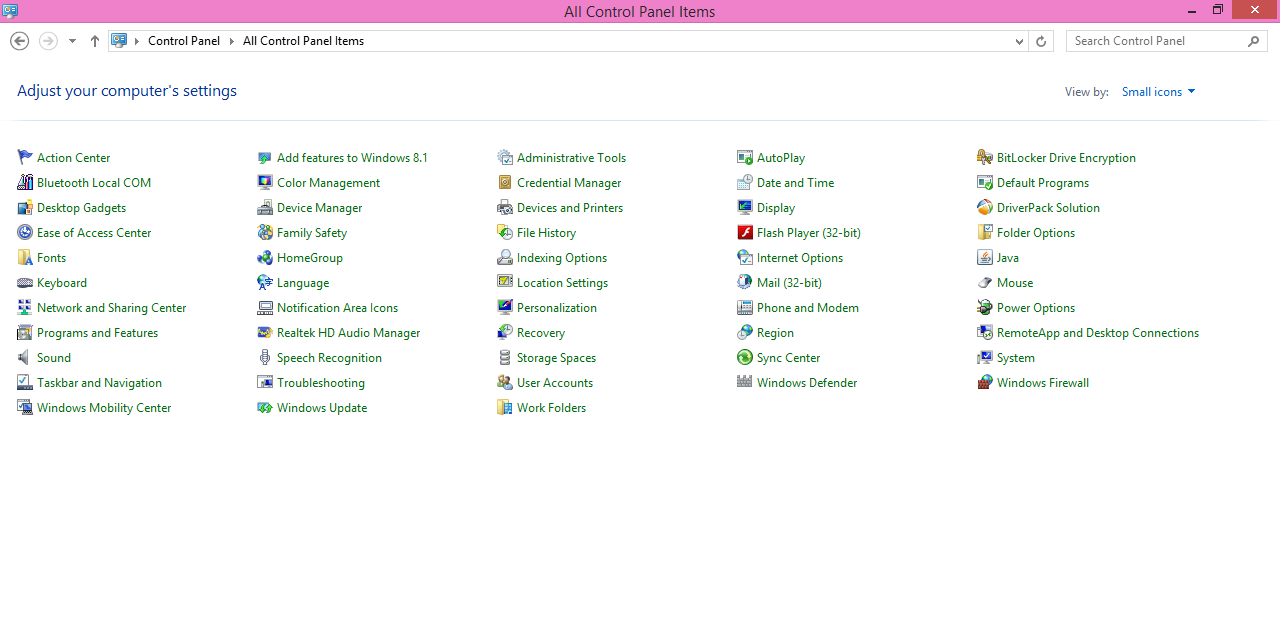
Task: Open the Java coffee cup icon
Action: (985, 257)
